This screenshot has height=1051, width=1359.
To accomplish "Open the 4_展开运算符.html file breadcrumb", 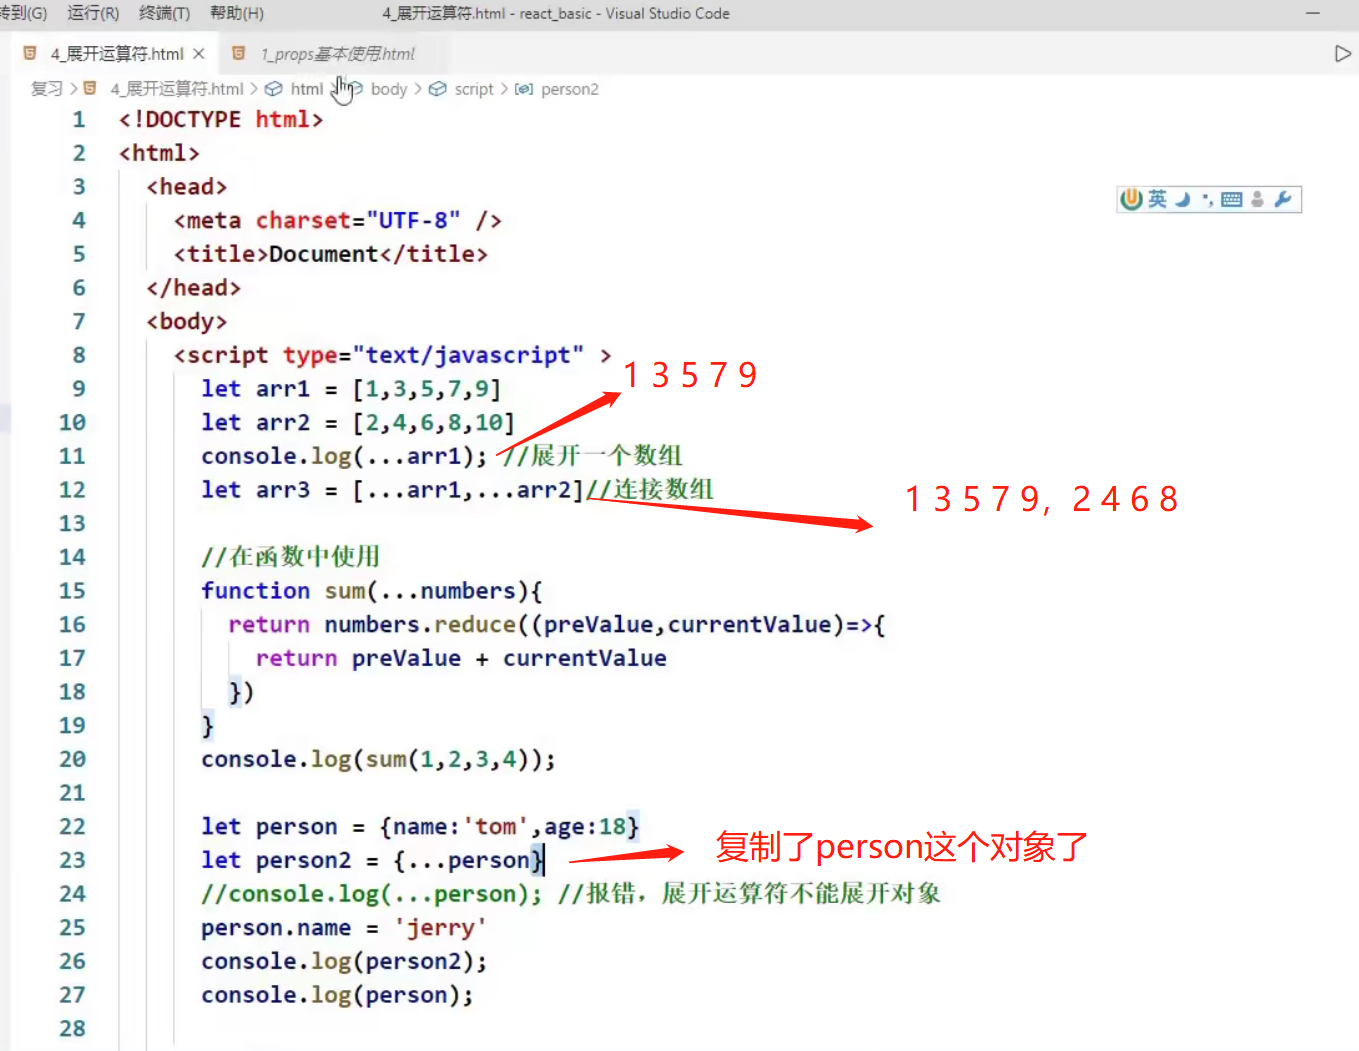I will click(x=177, y=89).
